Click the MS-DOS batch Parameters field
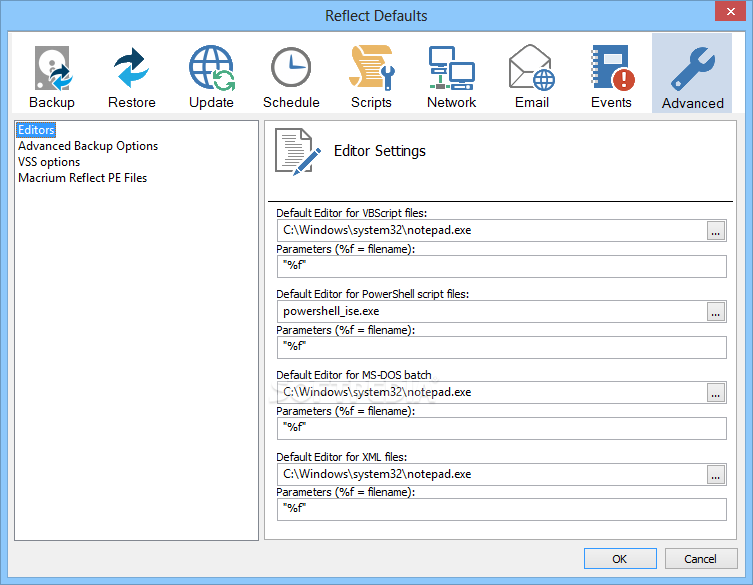 click(501, 428)
